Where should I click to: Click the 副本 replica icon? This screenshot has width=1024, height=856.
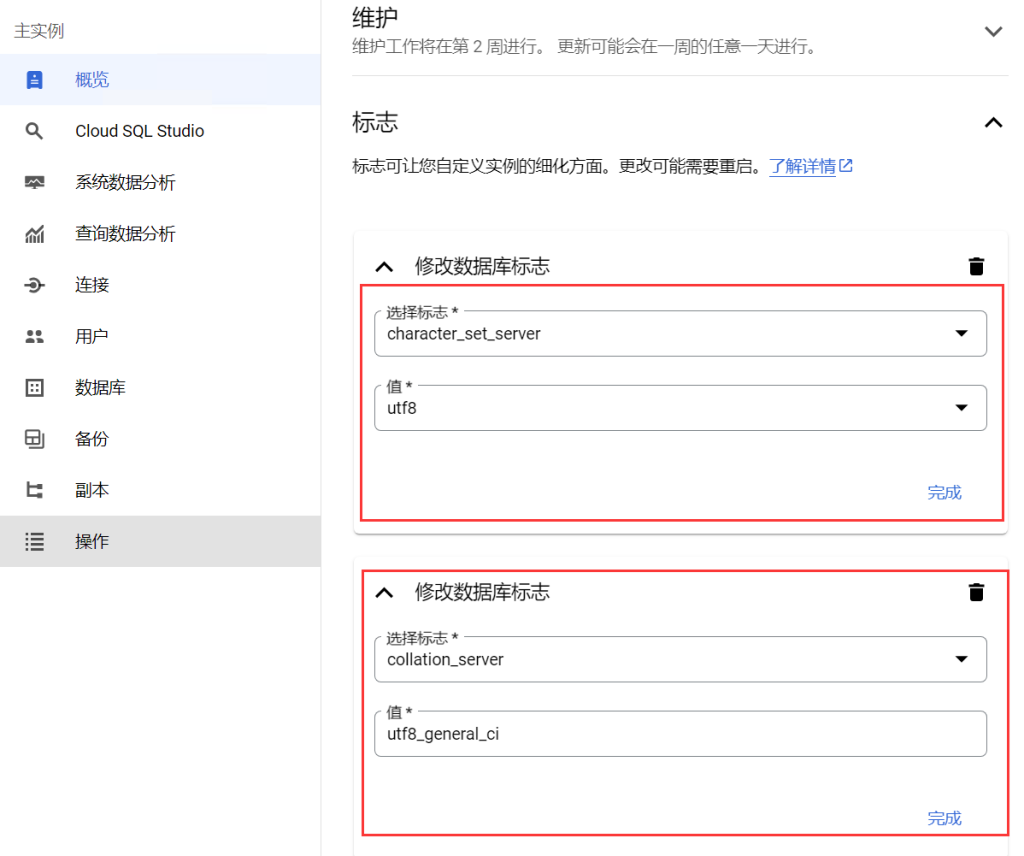[35, 490]
